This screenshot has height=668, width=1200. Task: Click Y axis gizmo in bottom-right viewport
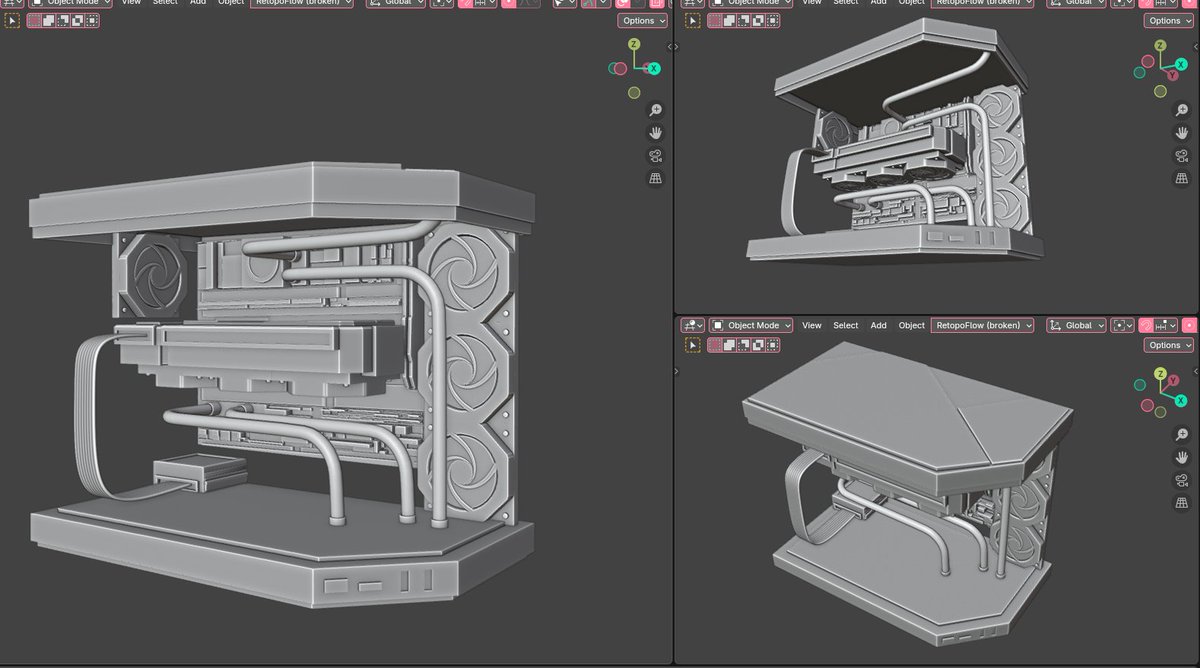tap(1173, 380)
